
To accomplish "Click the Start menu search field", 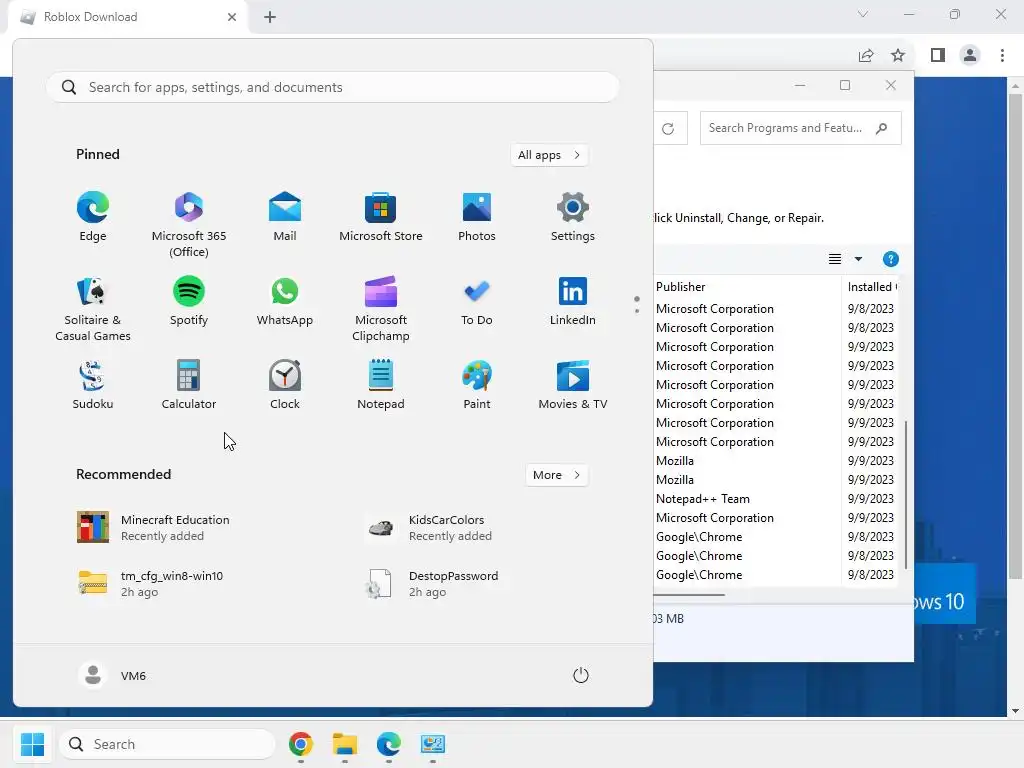I will (332, 88).
